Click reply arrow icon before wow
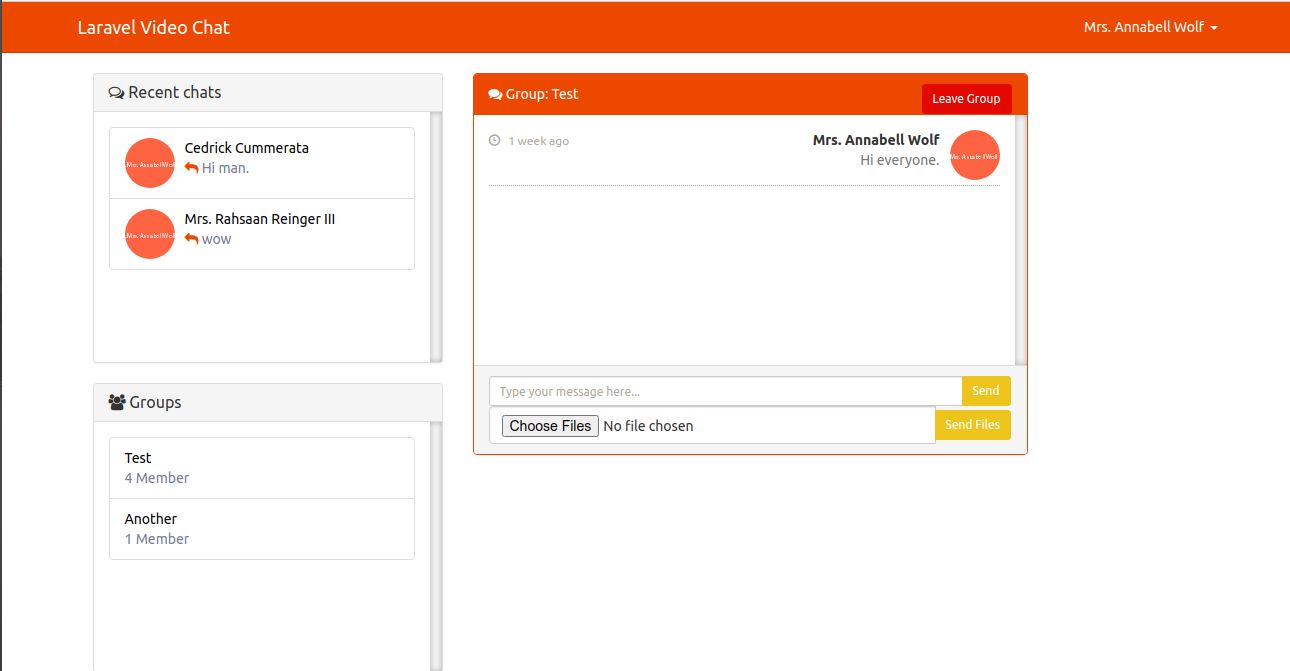Viewport: 1290px width, 671px height. (x=192, y=239)
